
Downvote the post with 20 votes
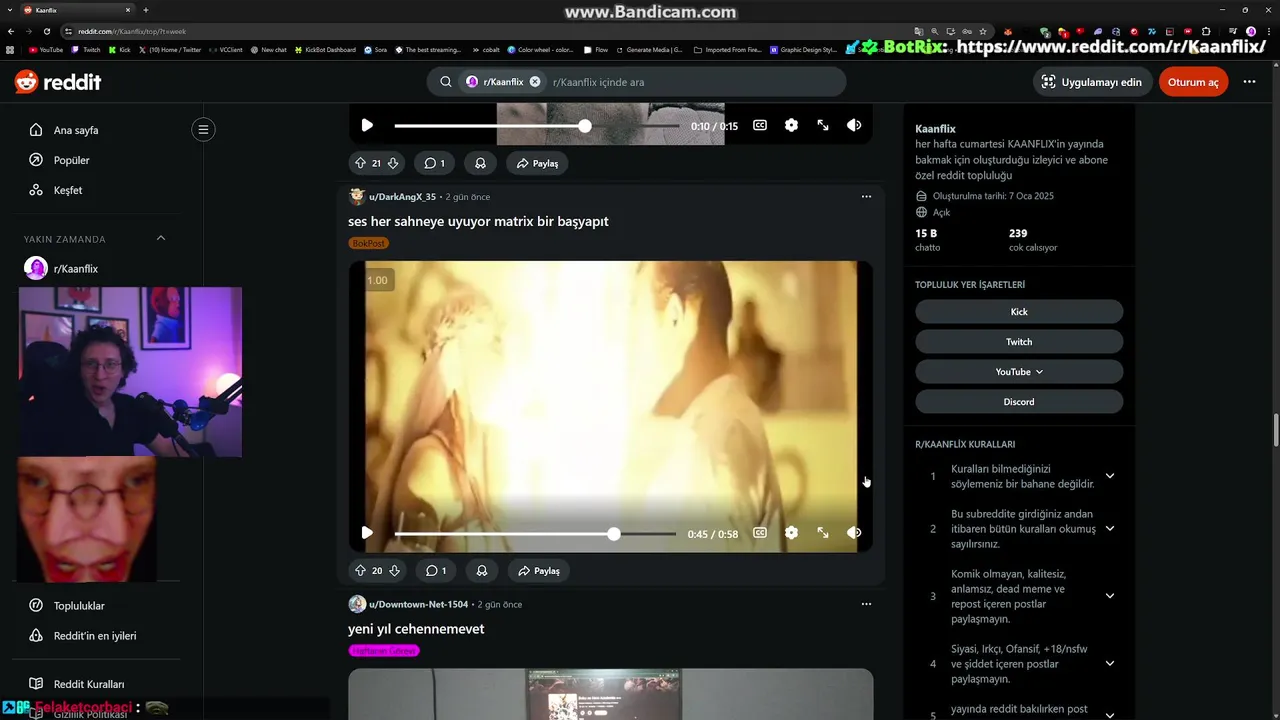[394, 571]
